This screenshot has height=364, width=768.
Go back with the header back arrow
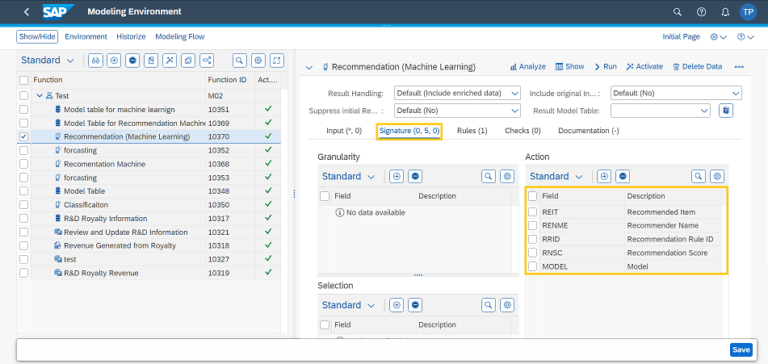coord(26,12)
